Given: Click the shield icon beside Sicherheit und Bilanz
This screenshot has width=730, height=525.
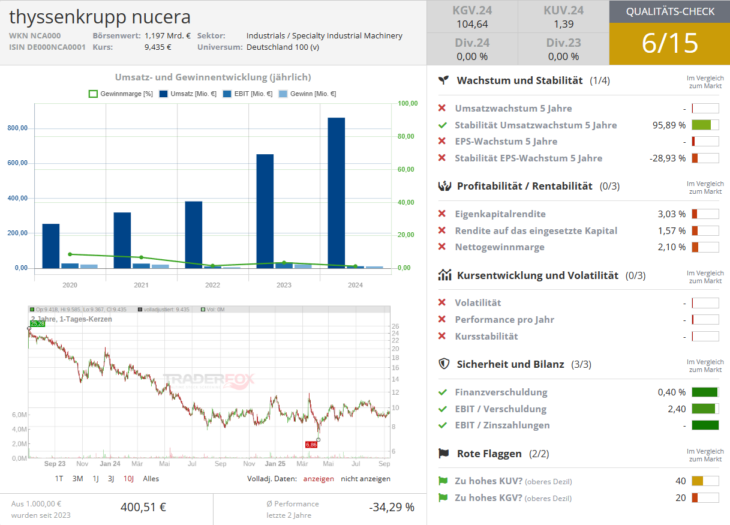Looking at the screenshot, I should click(x=444, y=364).
